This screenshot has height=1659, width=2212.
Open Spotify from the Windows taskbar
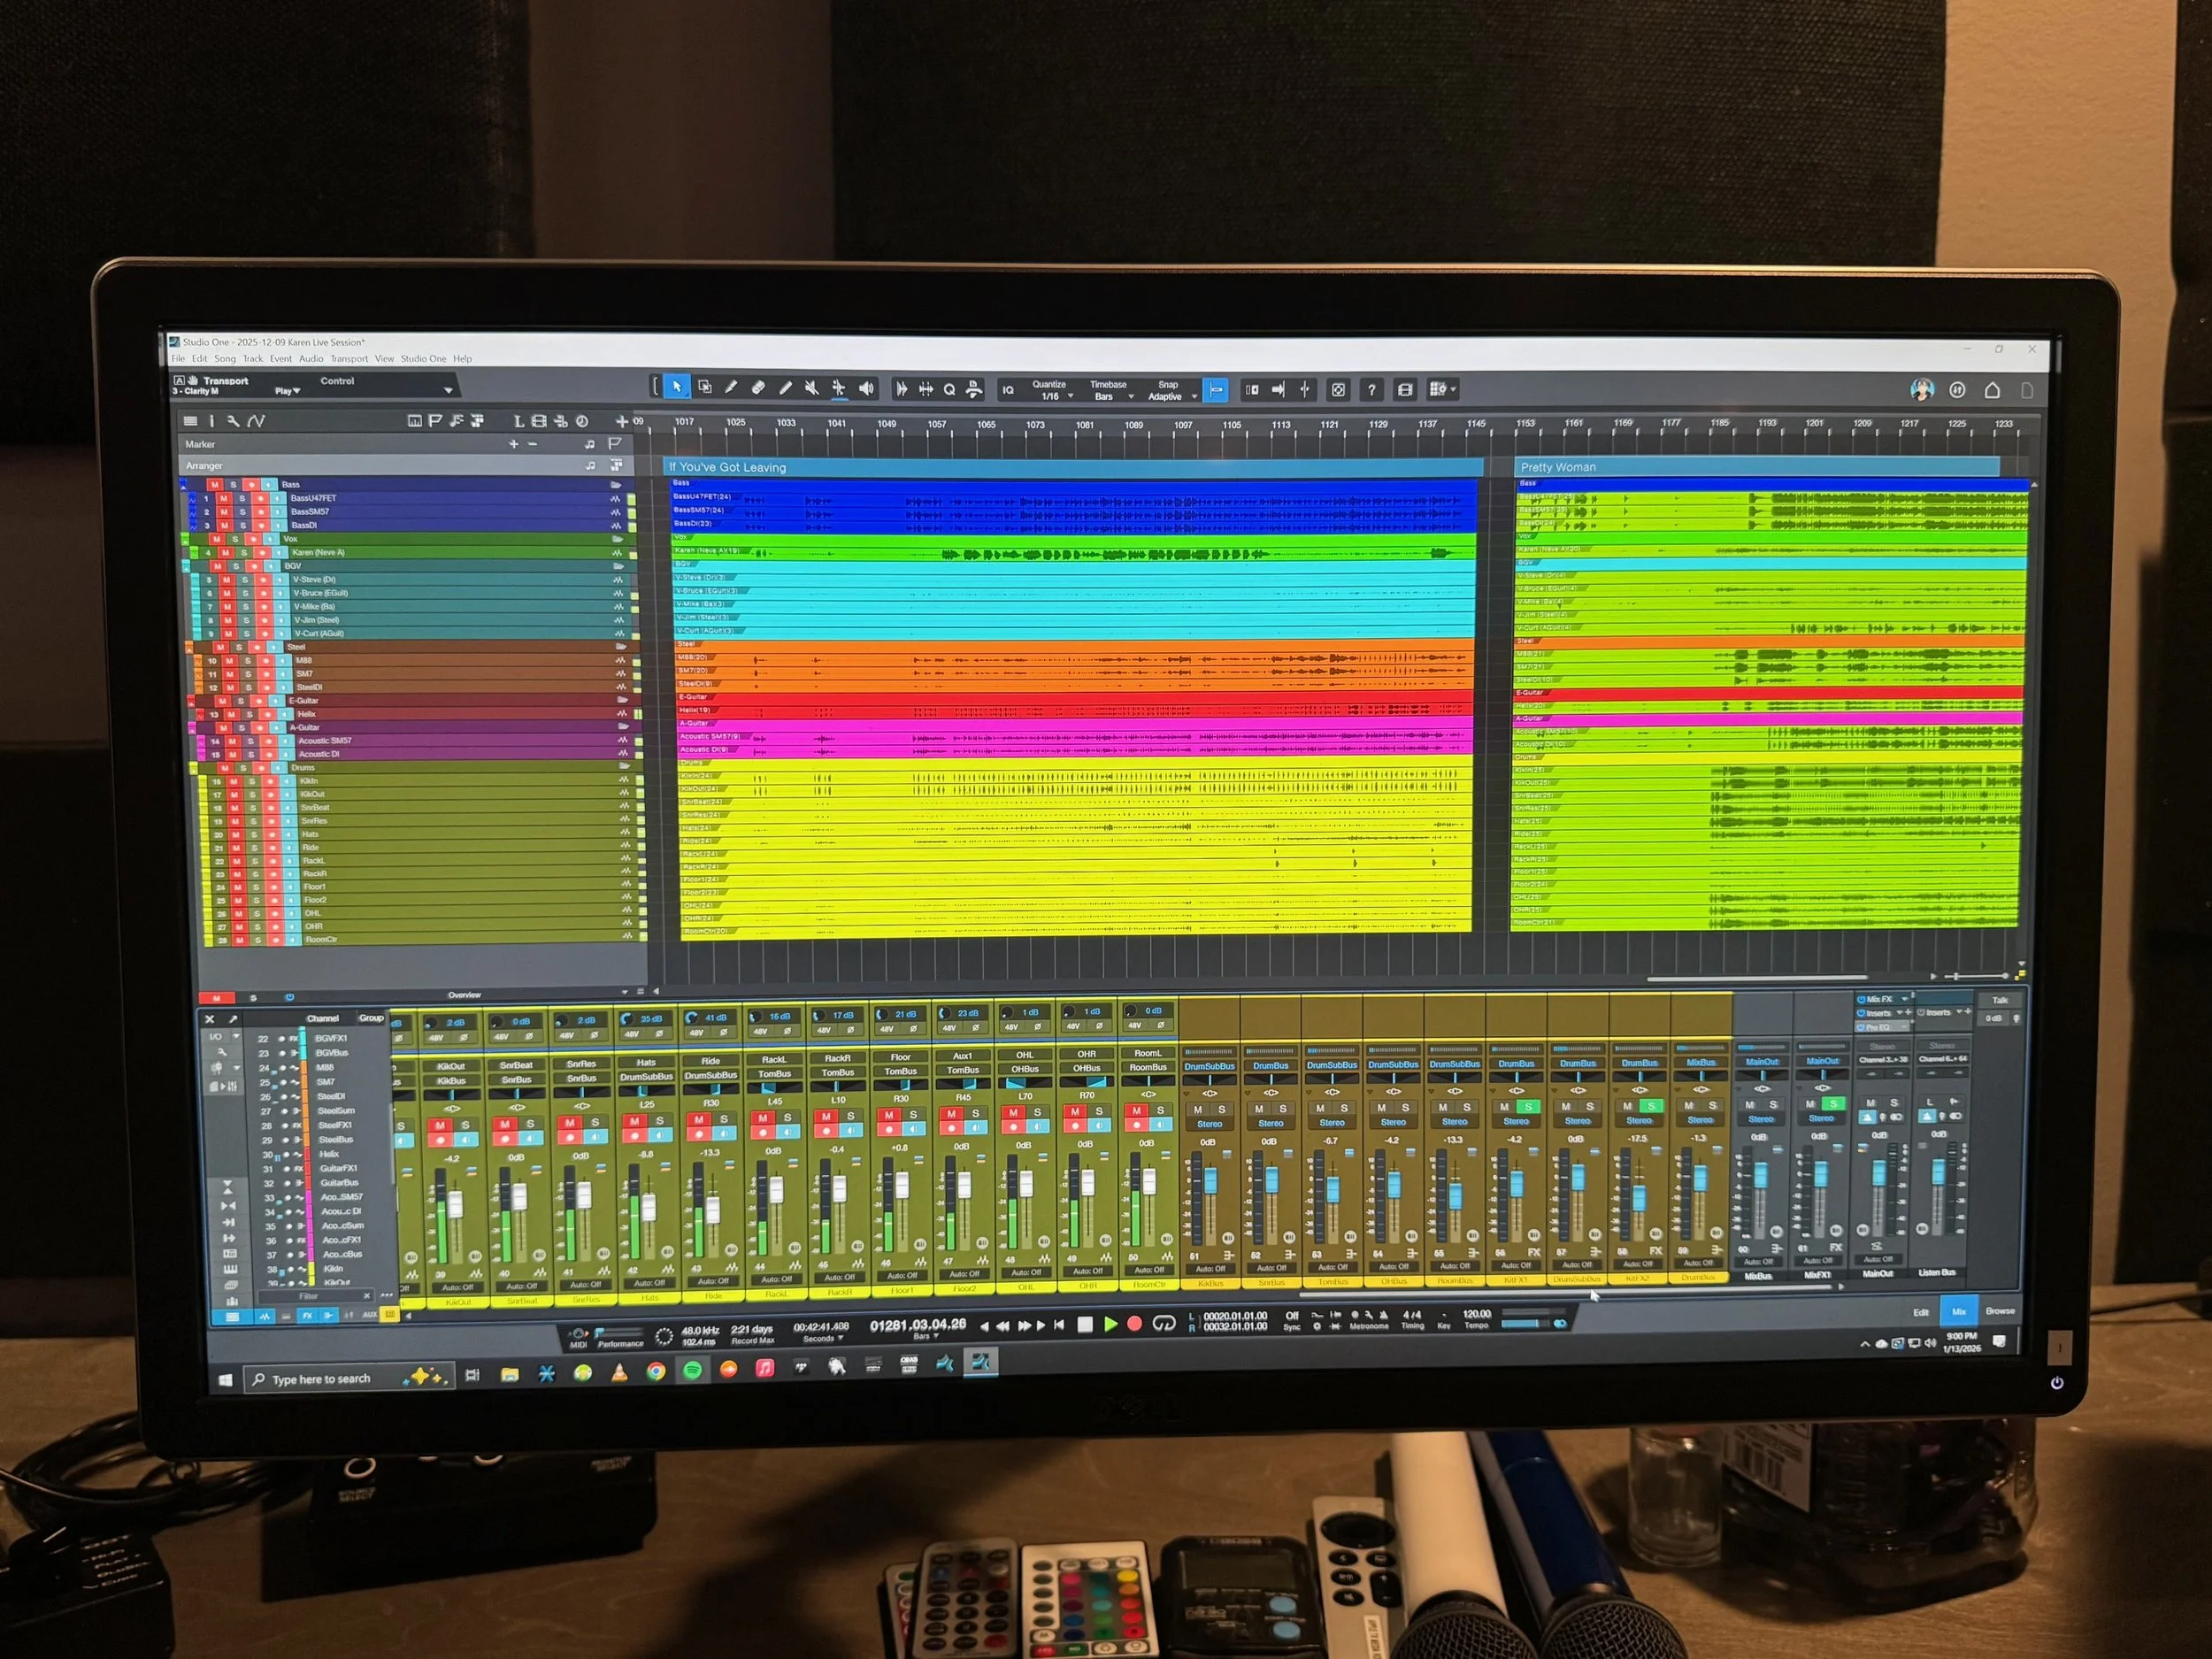click(692, 1371)
